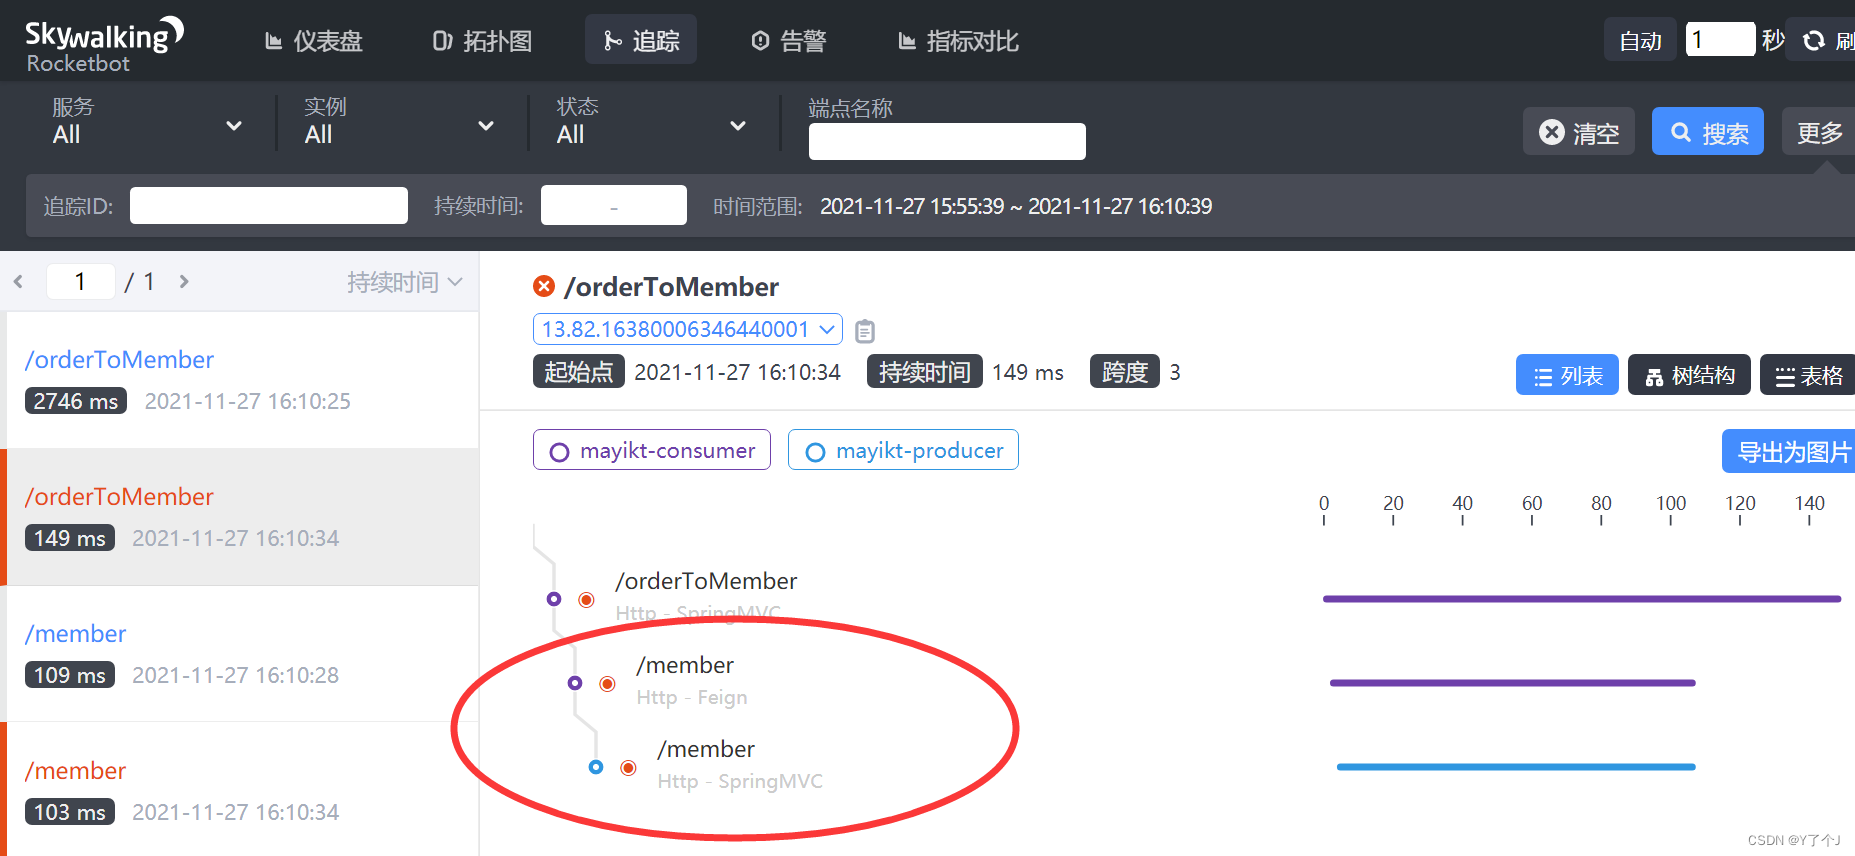
Task: Click the 起始点 start time label
Action: click(579, 372)
